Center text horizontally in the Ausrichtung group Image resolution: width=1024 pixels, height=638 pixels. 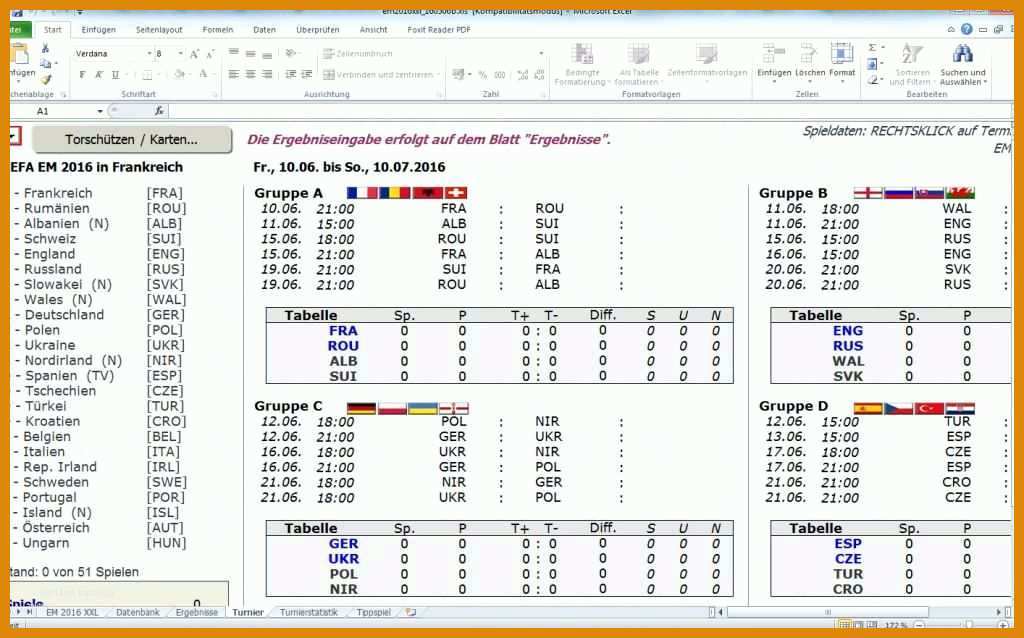click(250, 74)
